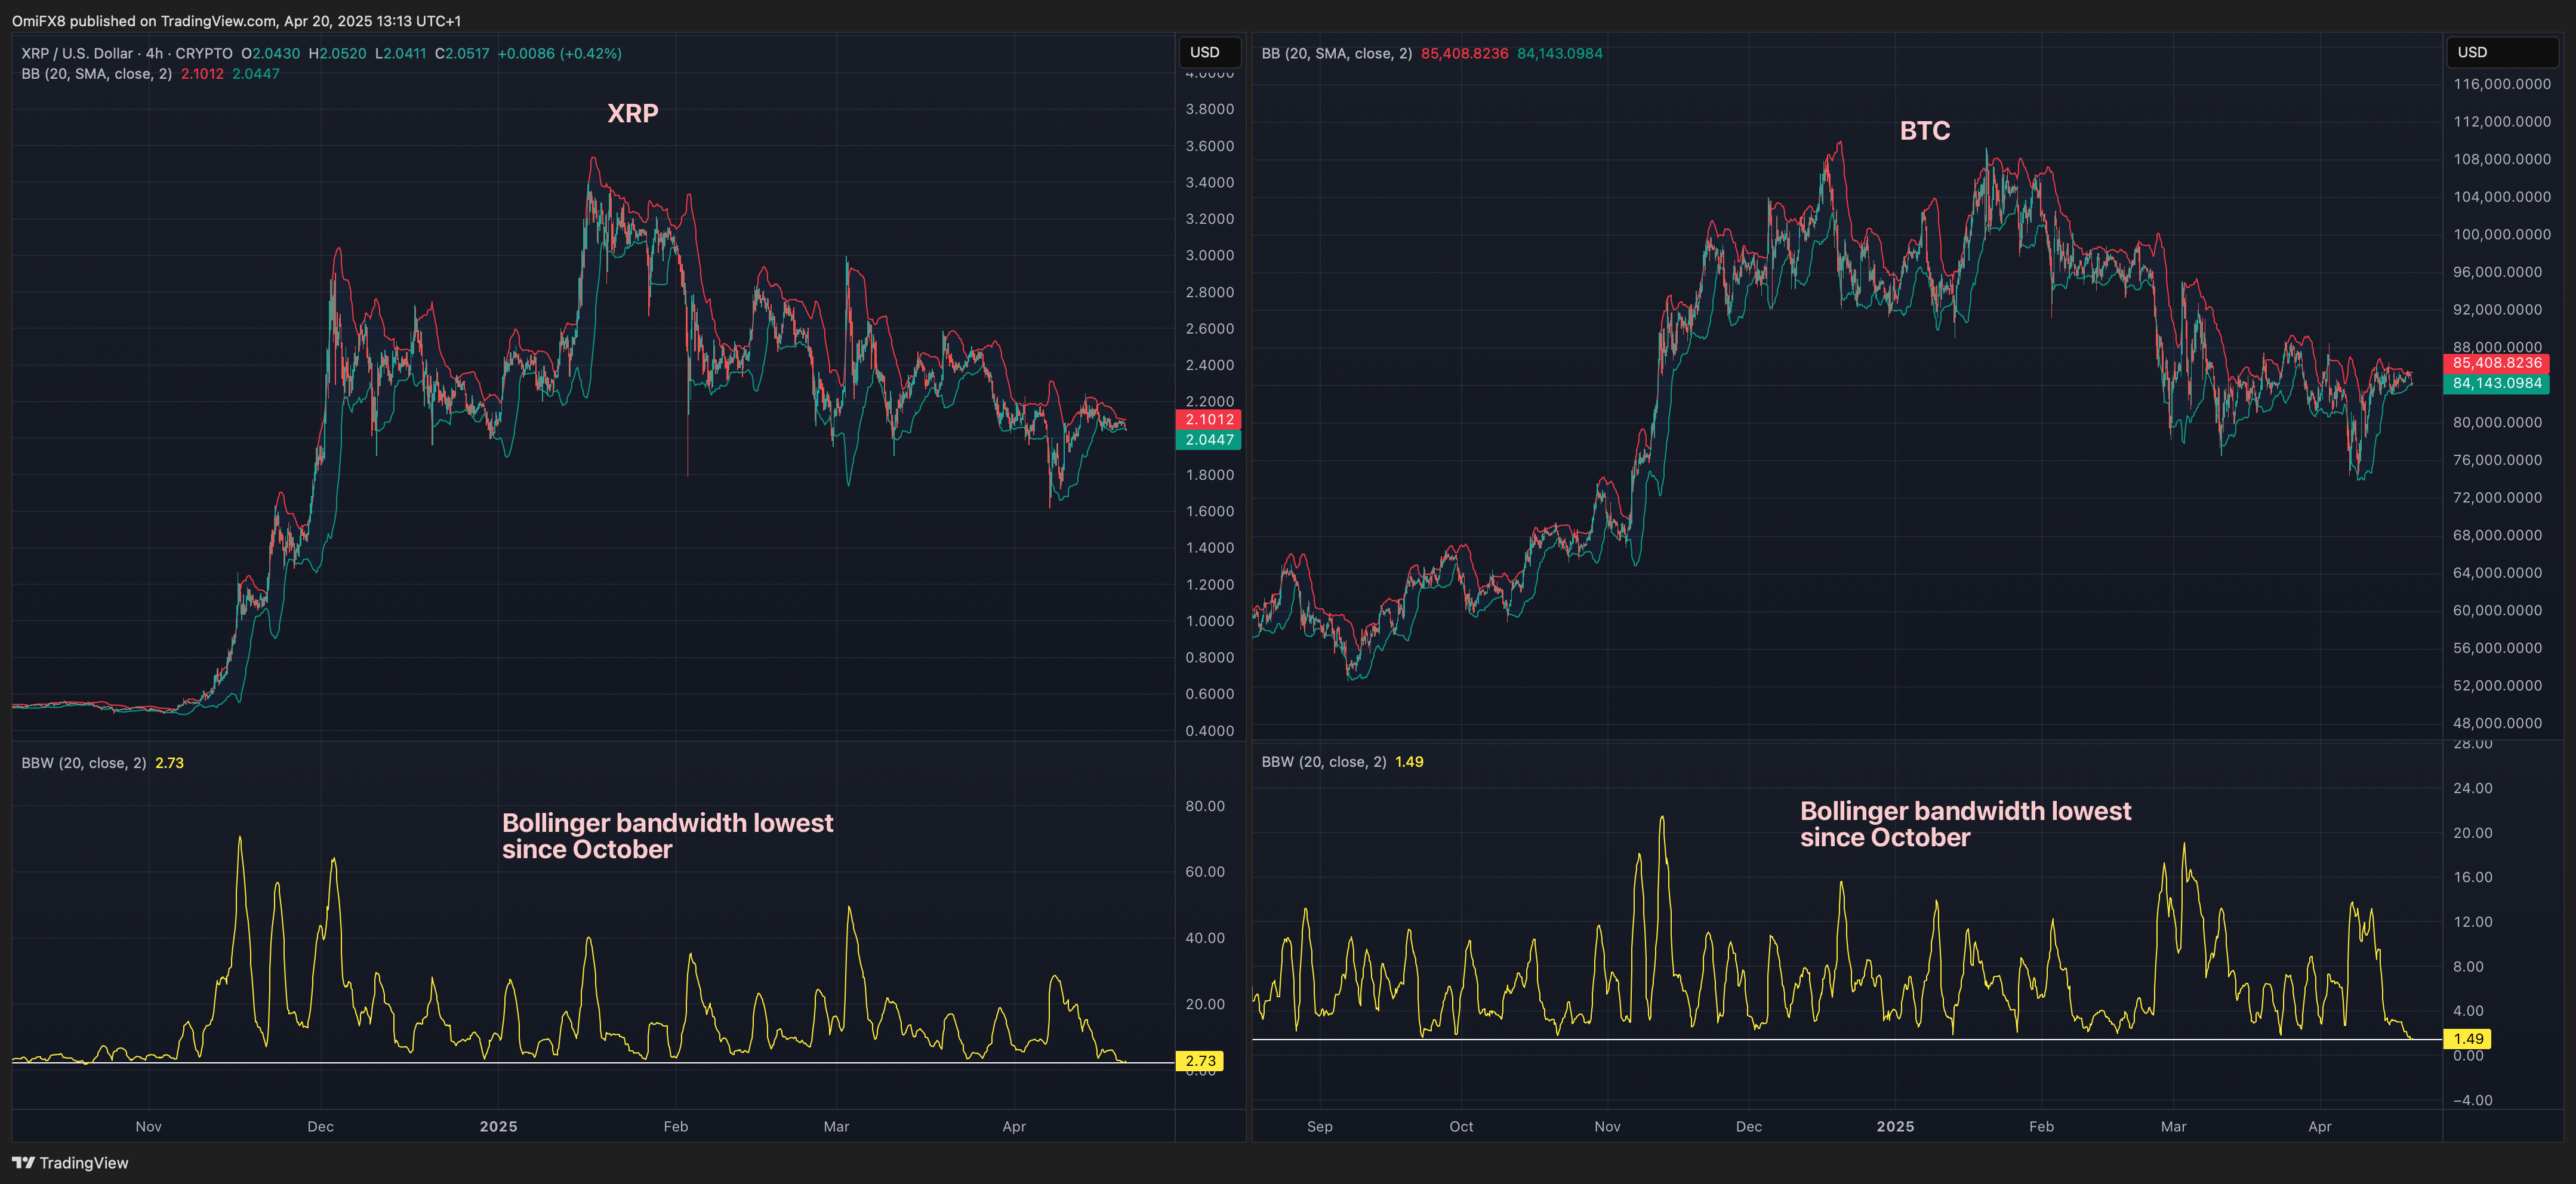2576x1184 pixels.
Task: Click the red 85,408.8236 price tag
Action: point(2496,363)
